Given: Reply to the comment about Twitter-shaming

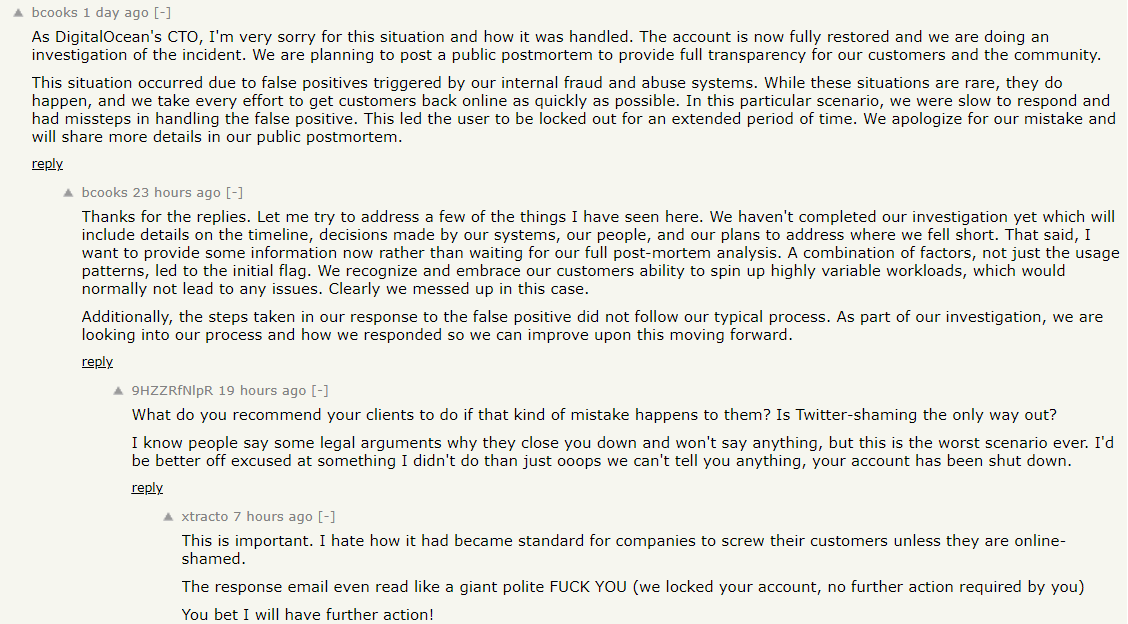Looking at the screenshot, I should pyautogui.click(x=147, y=488).
